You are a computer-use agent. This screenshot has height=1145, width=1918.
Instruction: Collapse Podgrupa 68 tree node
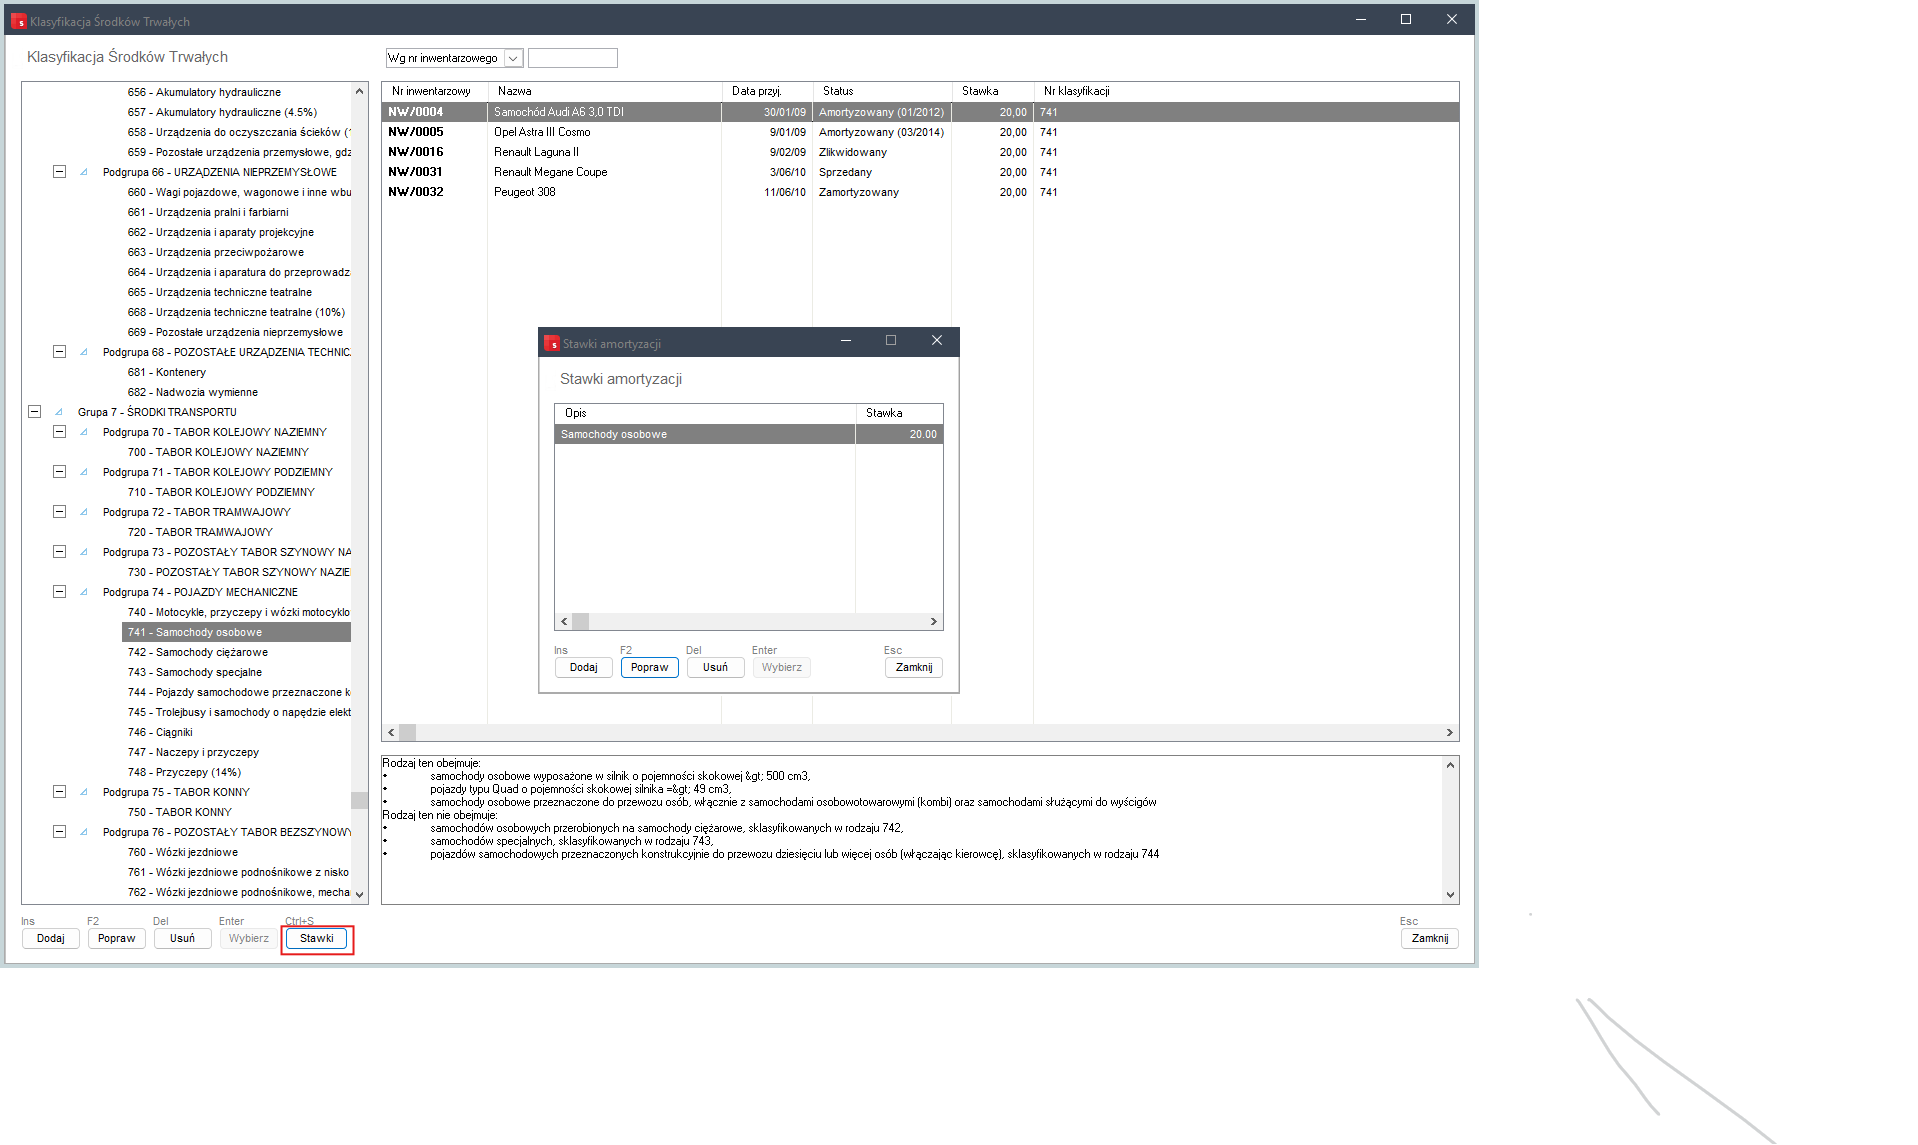[59, 352]
